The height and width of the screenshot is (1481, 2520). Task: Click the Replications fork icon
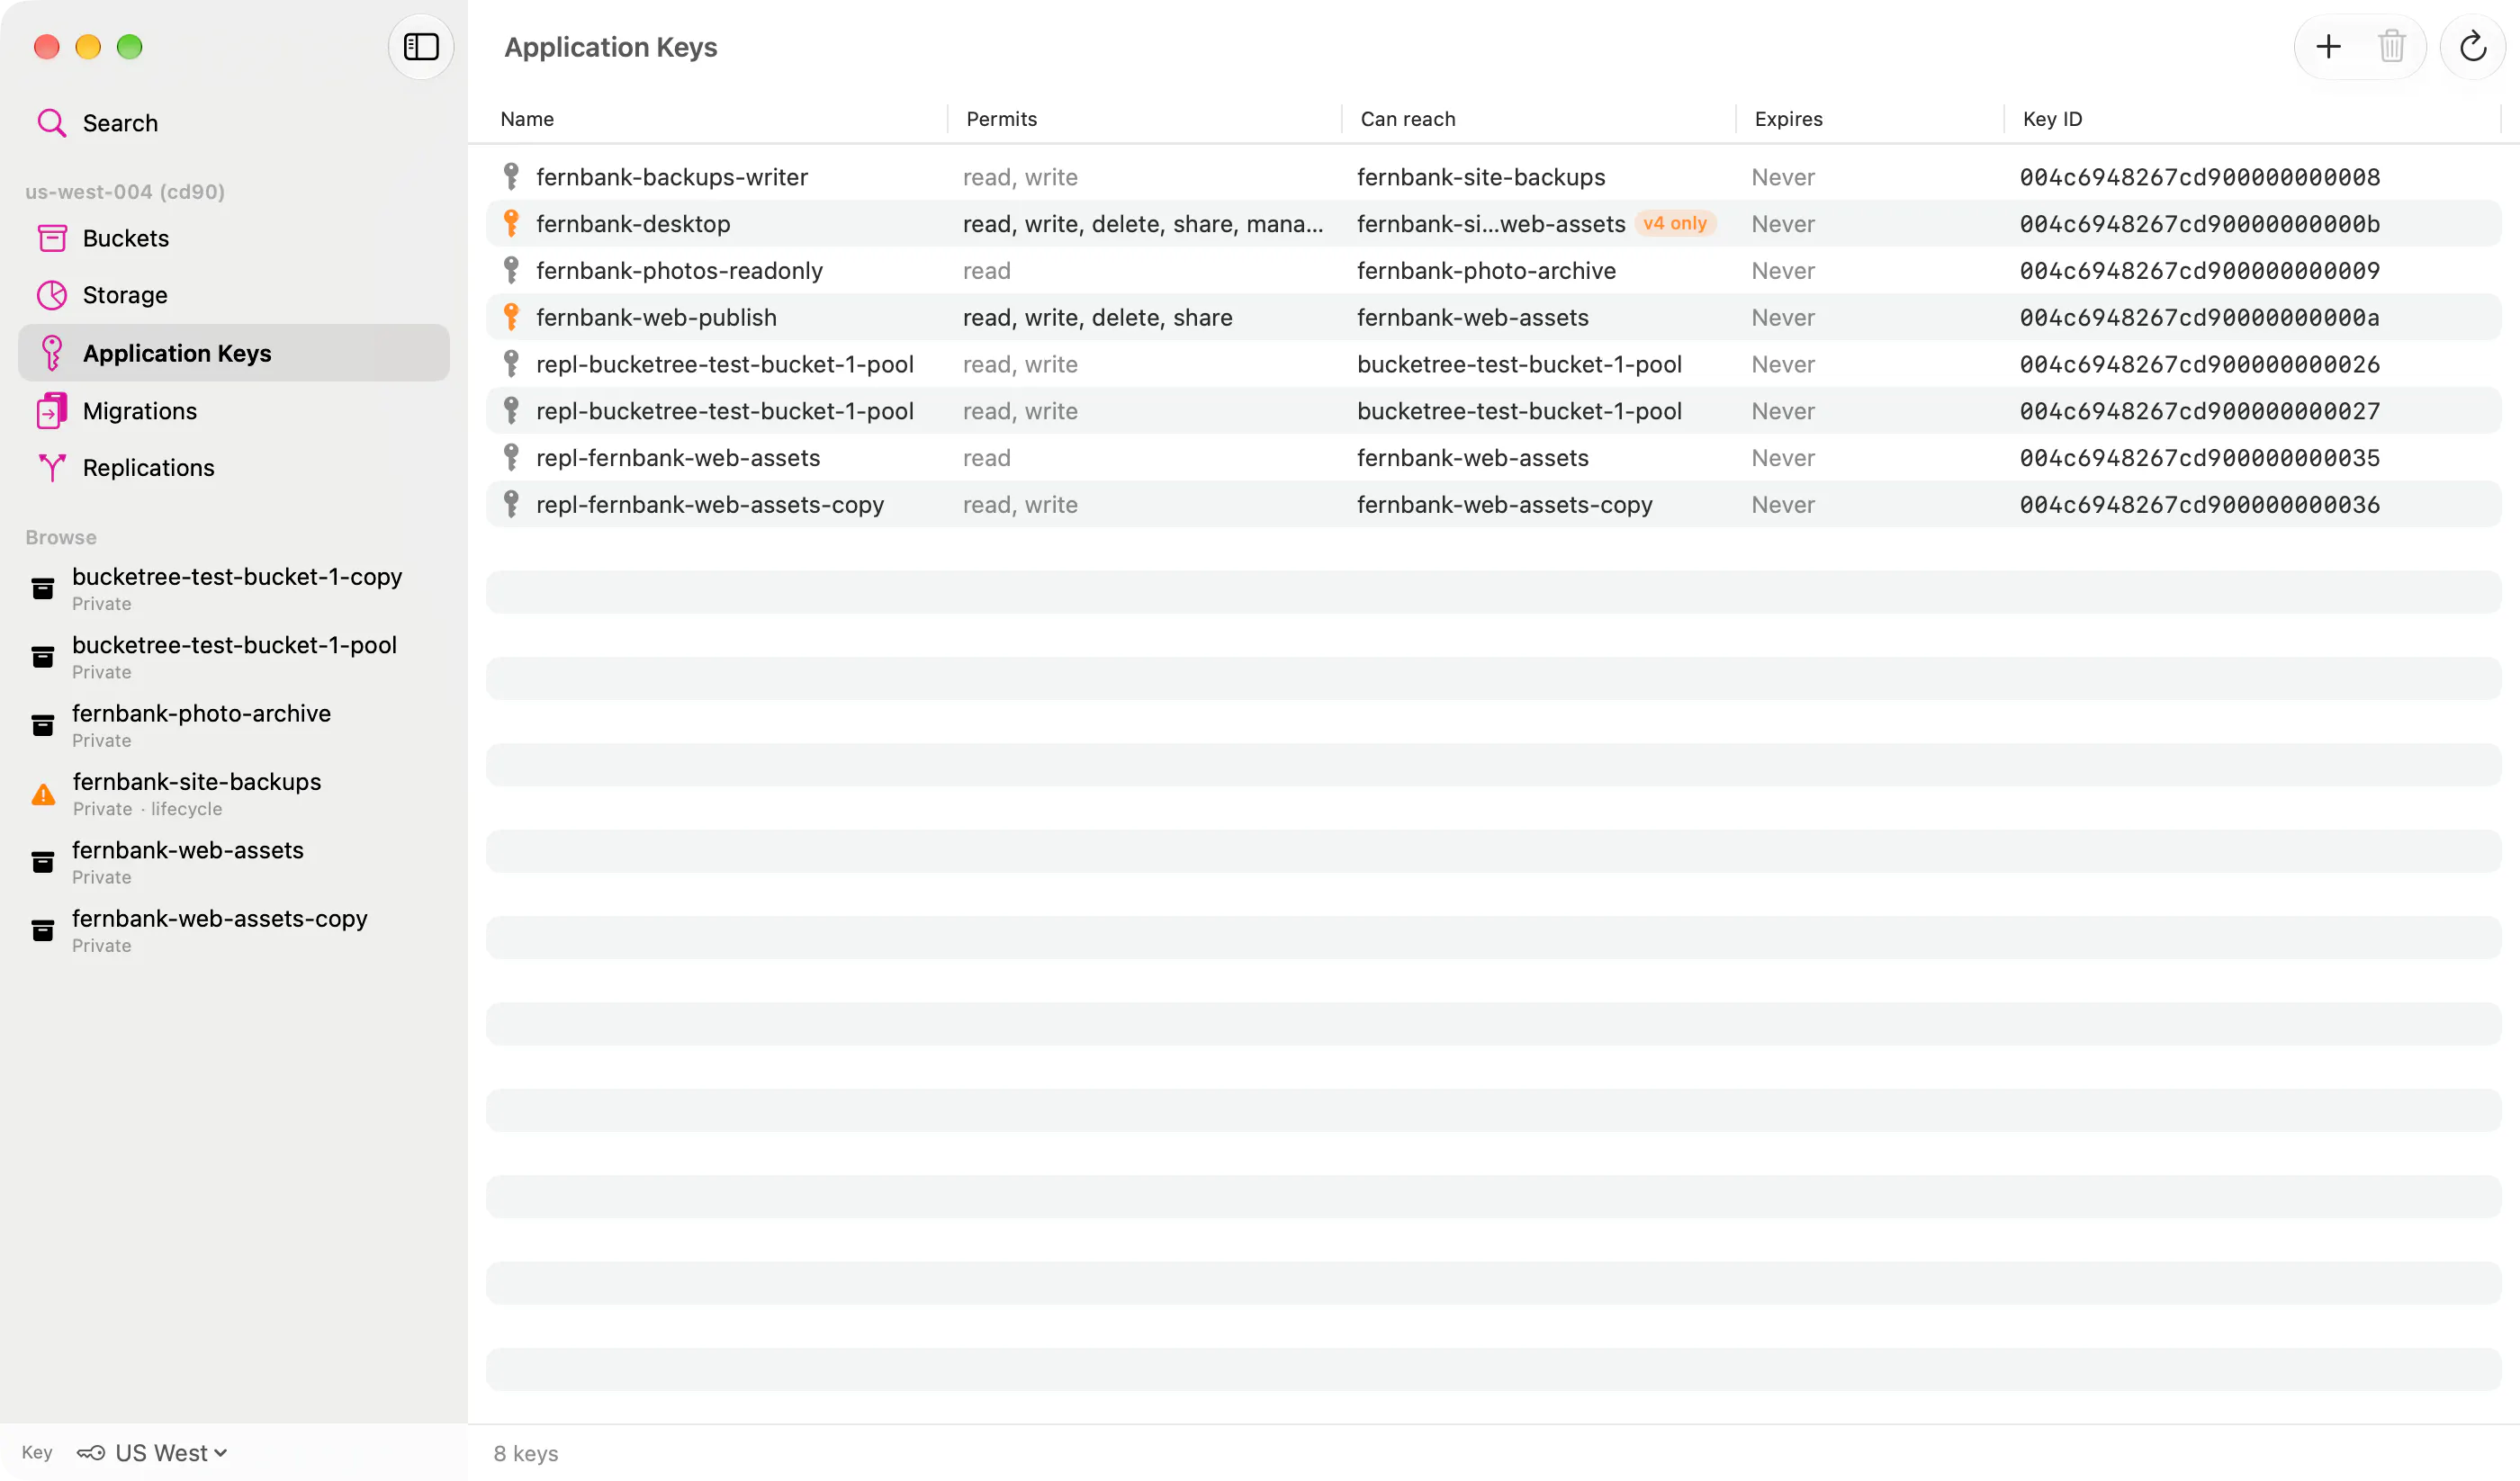52,468
